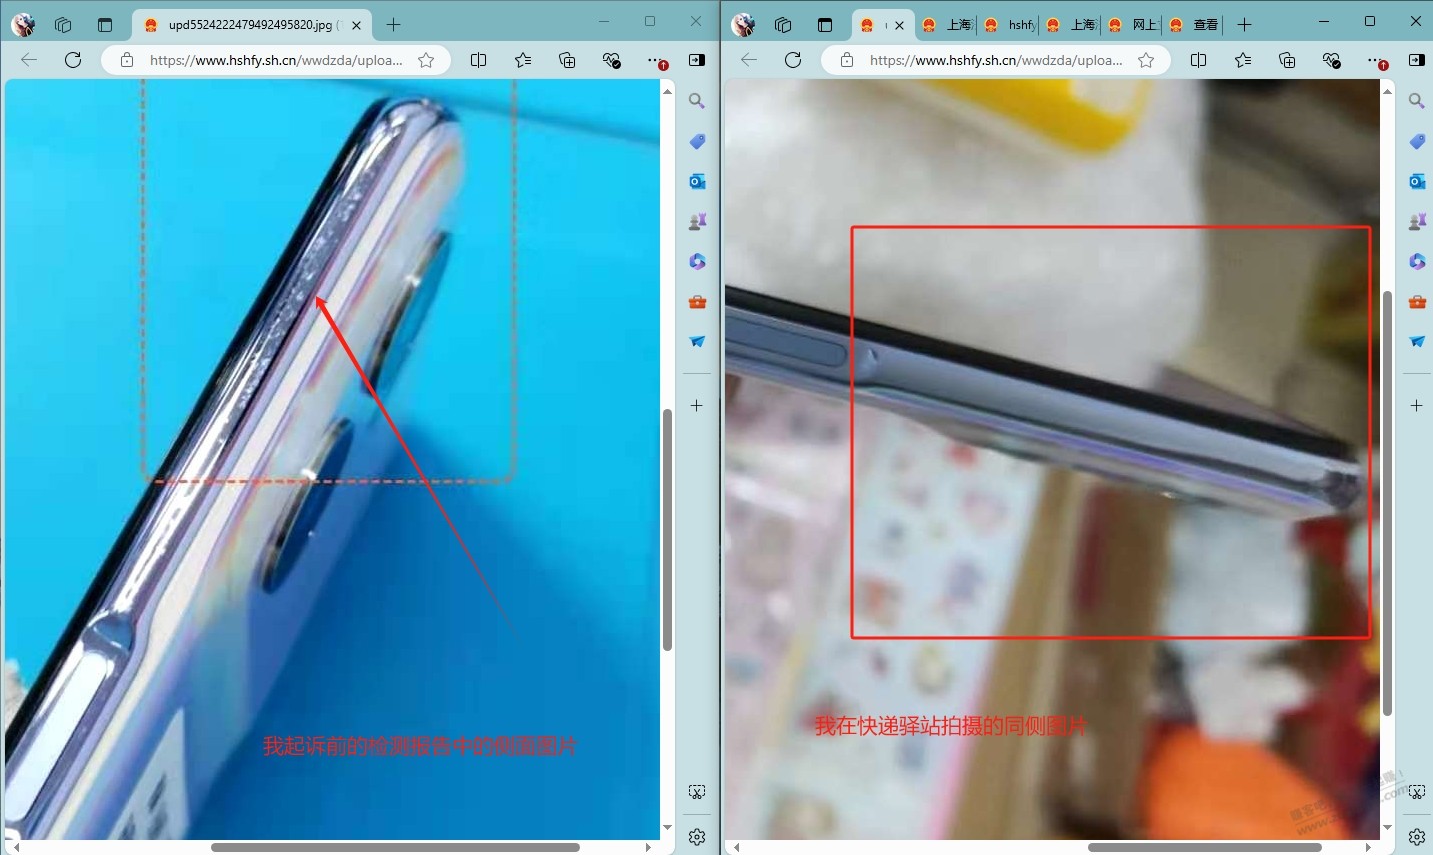Enable split screen in right window
Image resolution: width=1433 pixels, height=855 pixels.
coord(1199,60)
